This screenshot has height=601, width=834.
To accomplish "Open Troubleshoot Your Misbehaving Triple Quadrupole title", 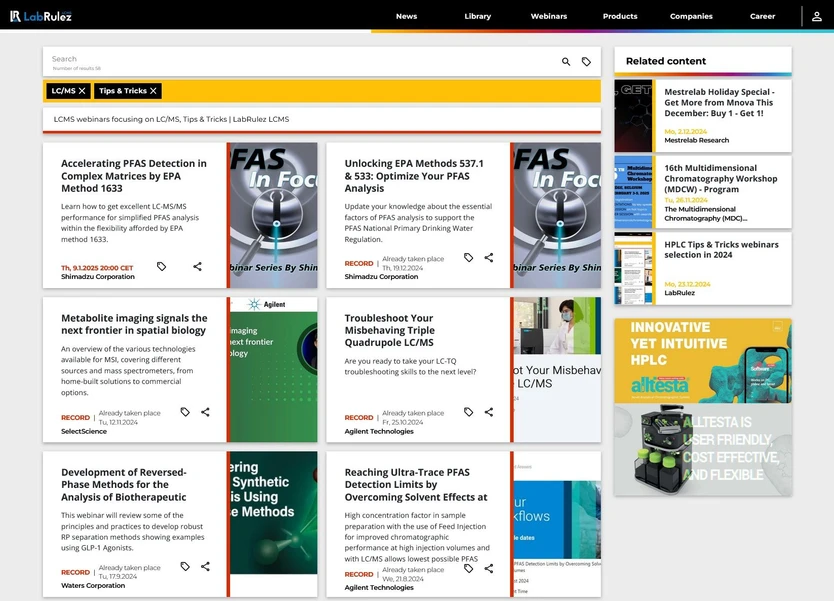I will 389,330.
